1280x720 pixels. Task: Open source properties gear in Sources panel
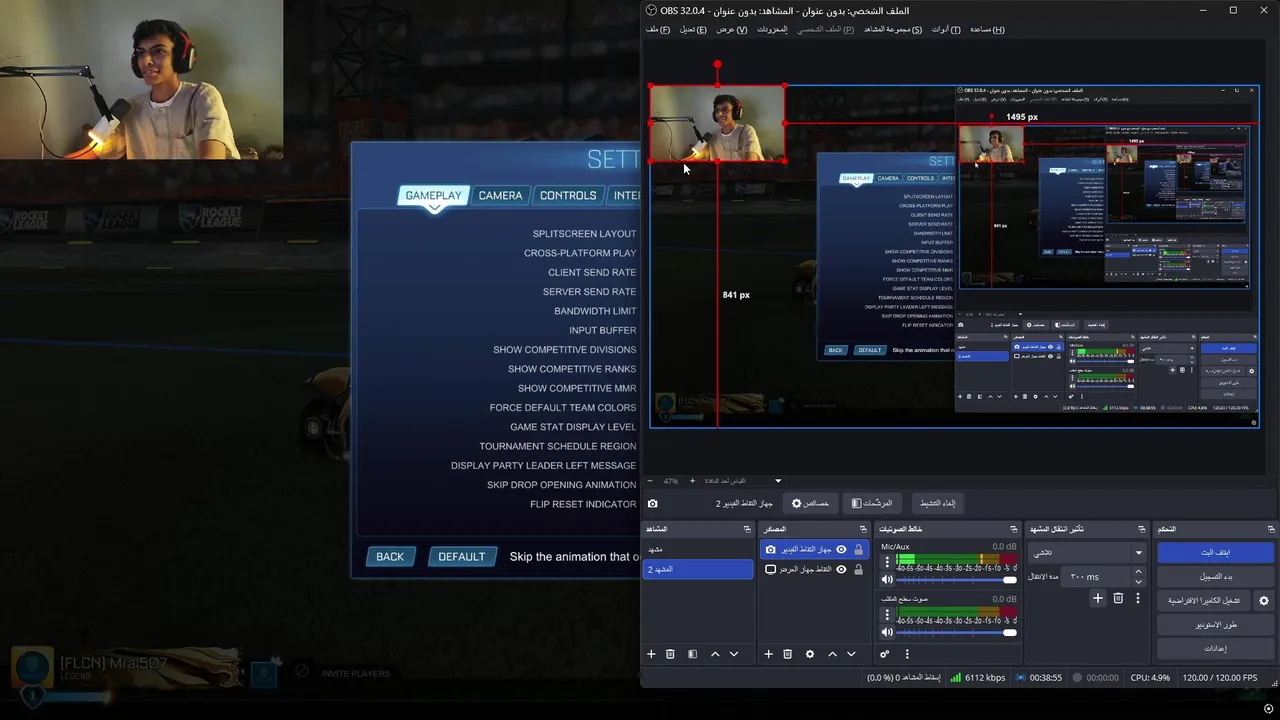click(810, 654)
